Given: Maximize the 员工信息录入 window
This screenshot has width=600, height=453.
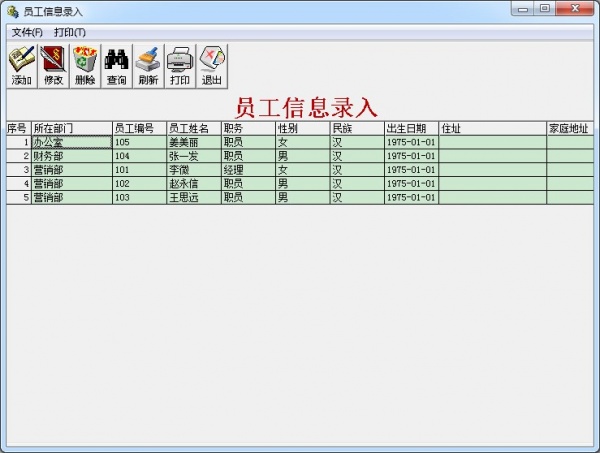Looking at the screenshot, I should point(545,9).
